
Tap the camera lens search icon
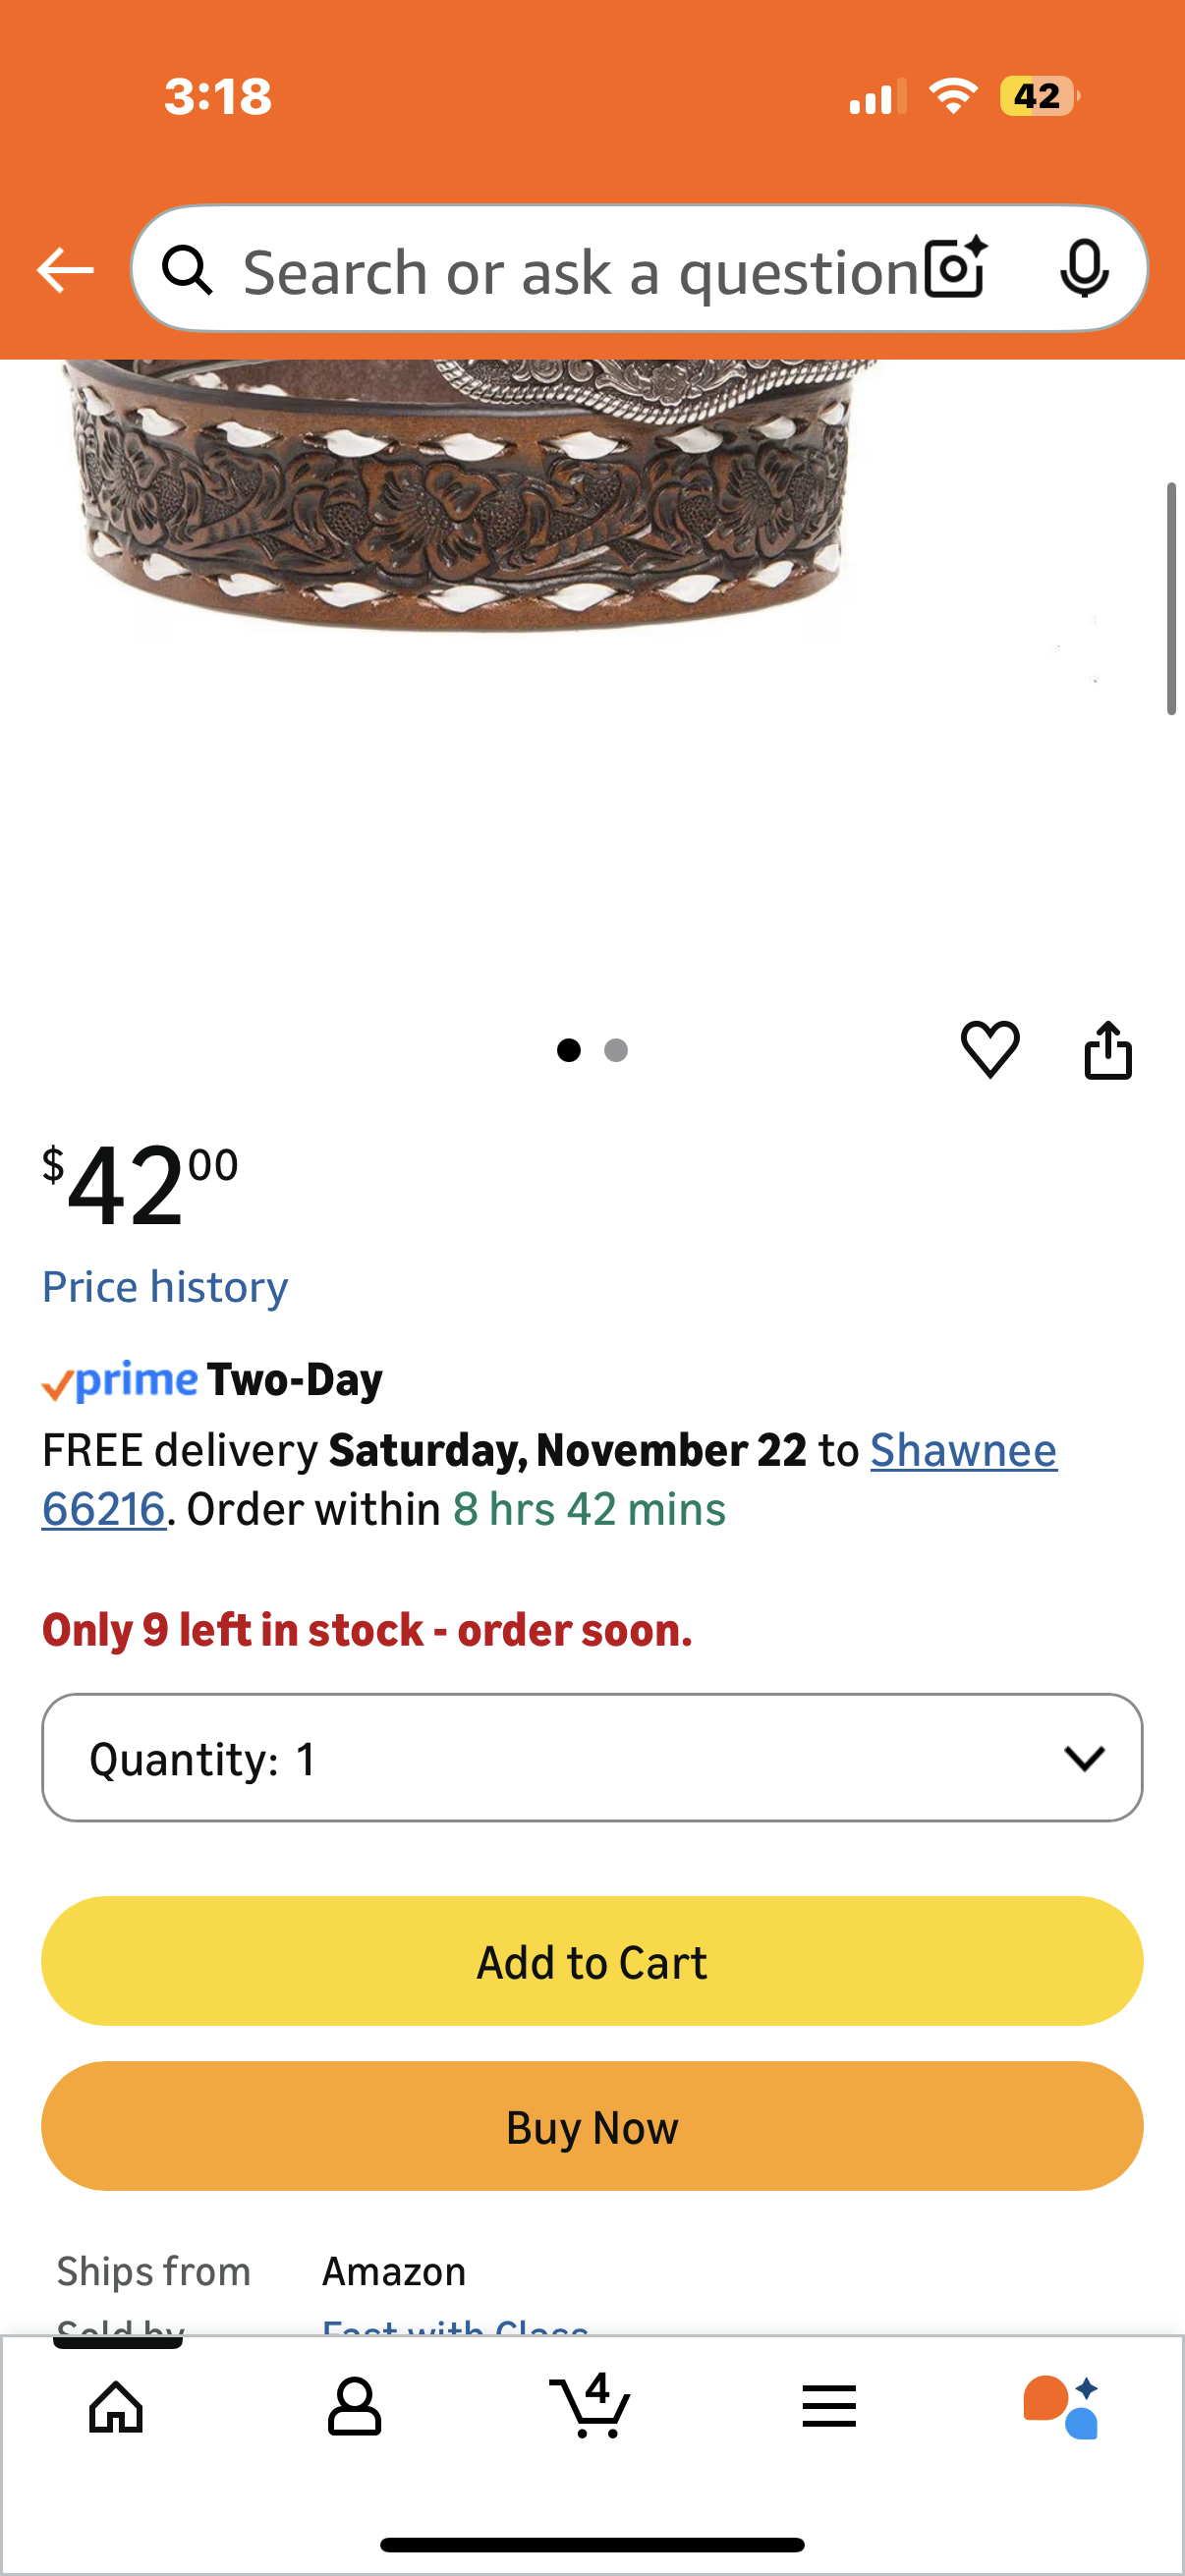click(955, 269)
